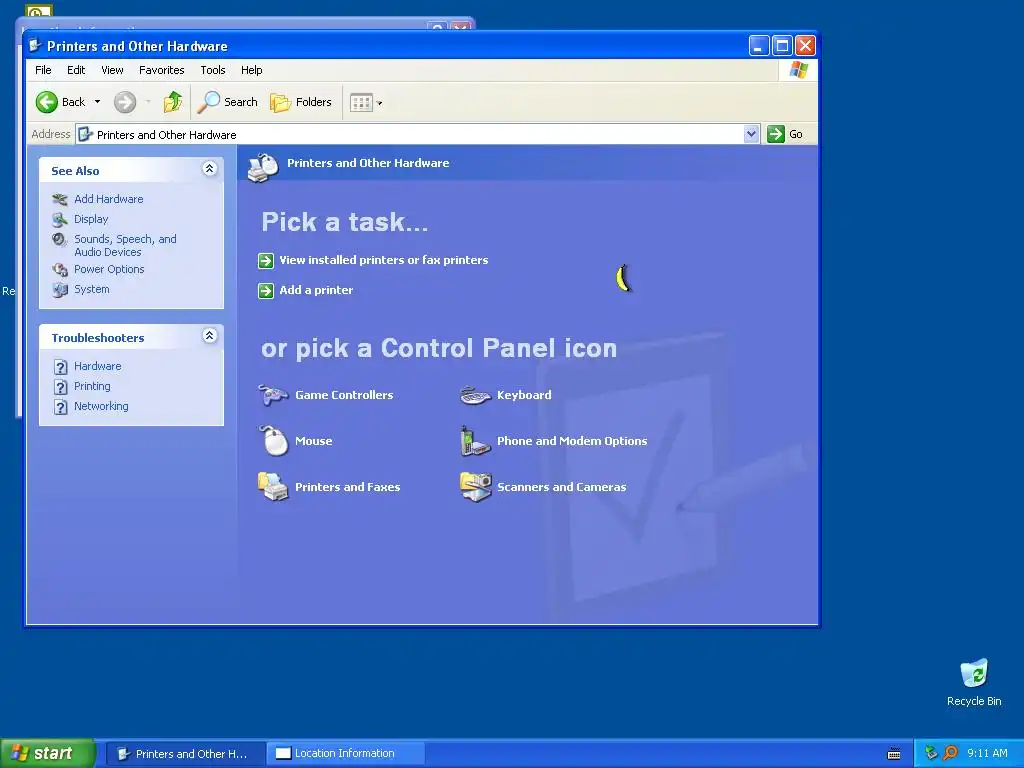Click the Power Options icon
Viewport: 1024px width, 768px height.
click(x=60, y=269)
